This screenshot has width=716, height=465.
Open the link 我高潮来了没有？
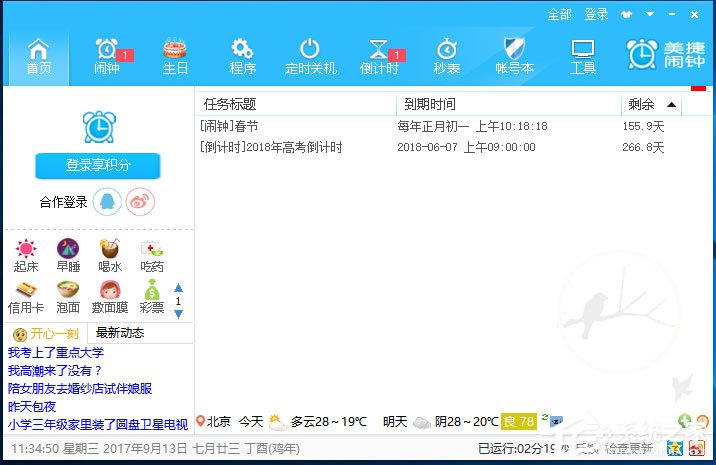point(55,370)
